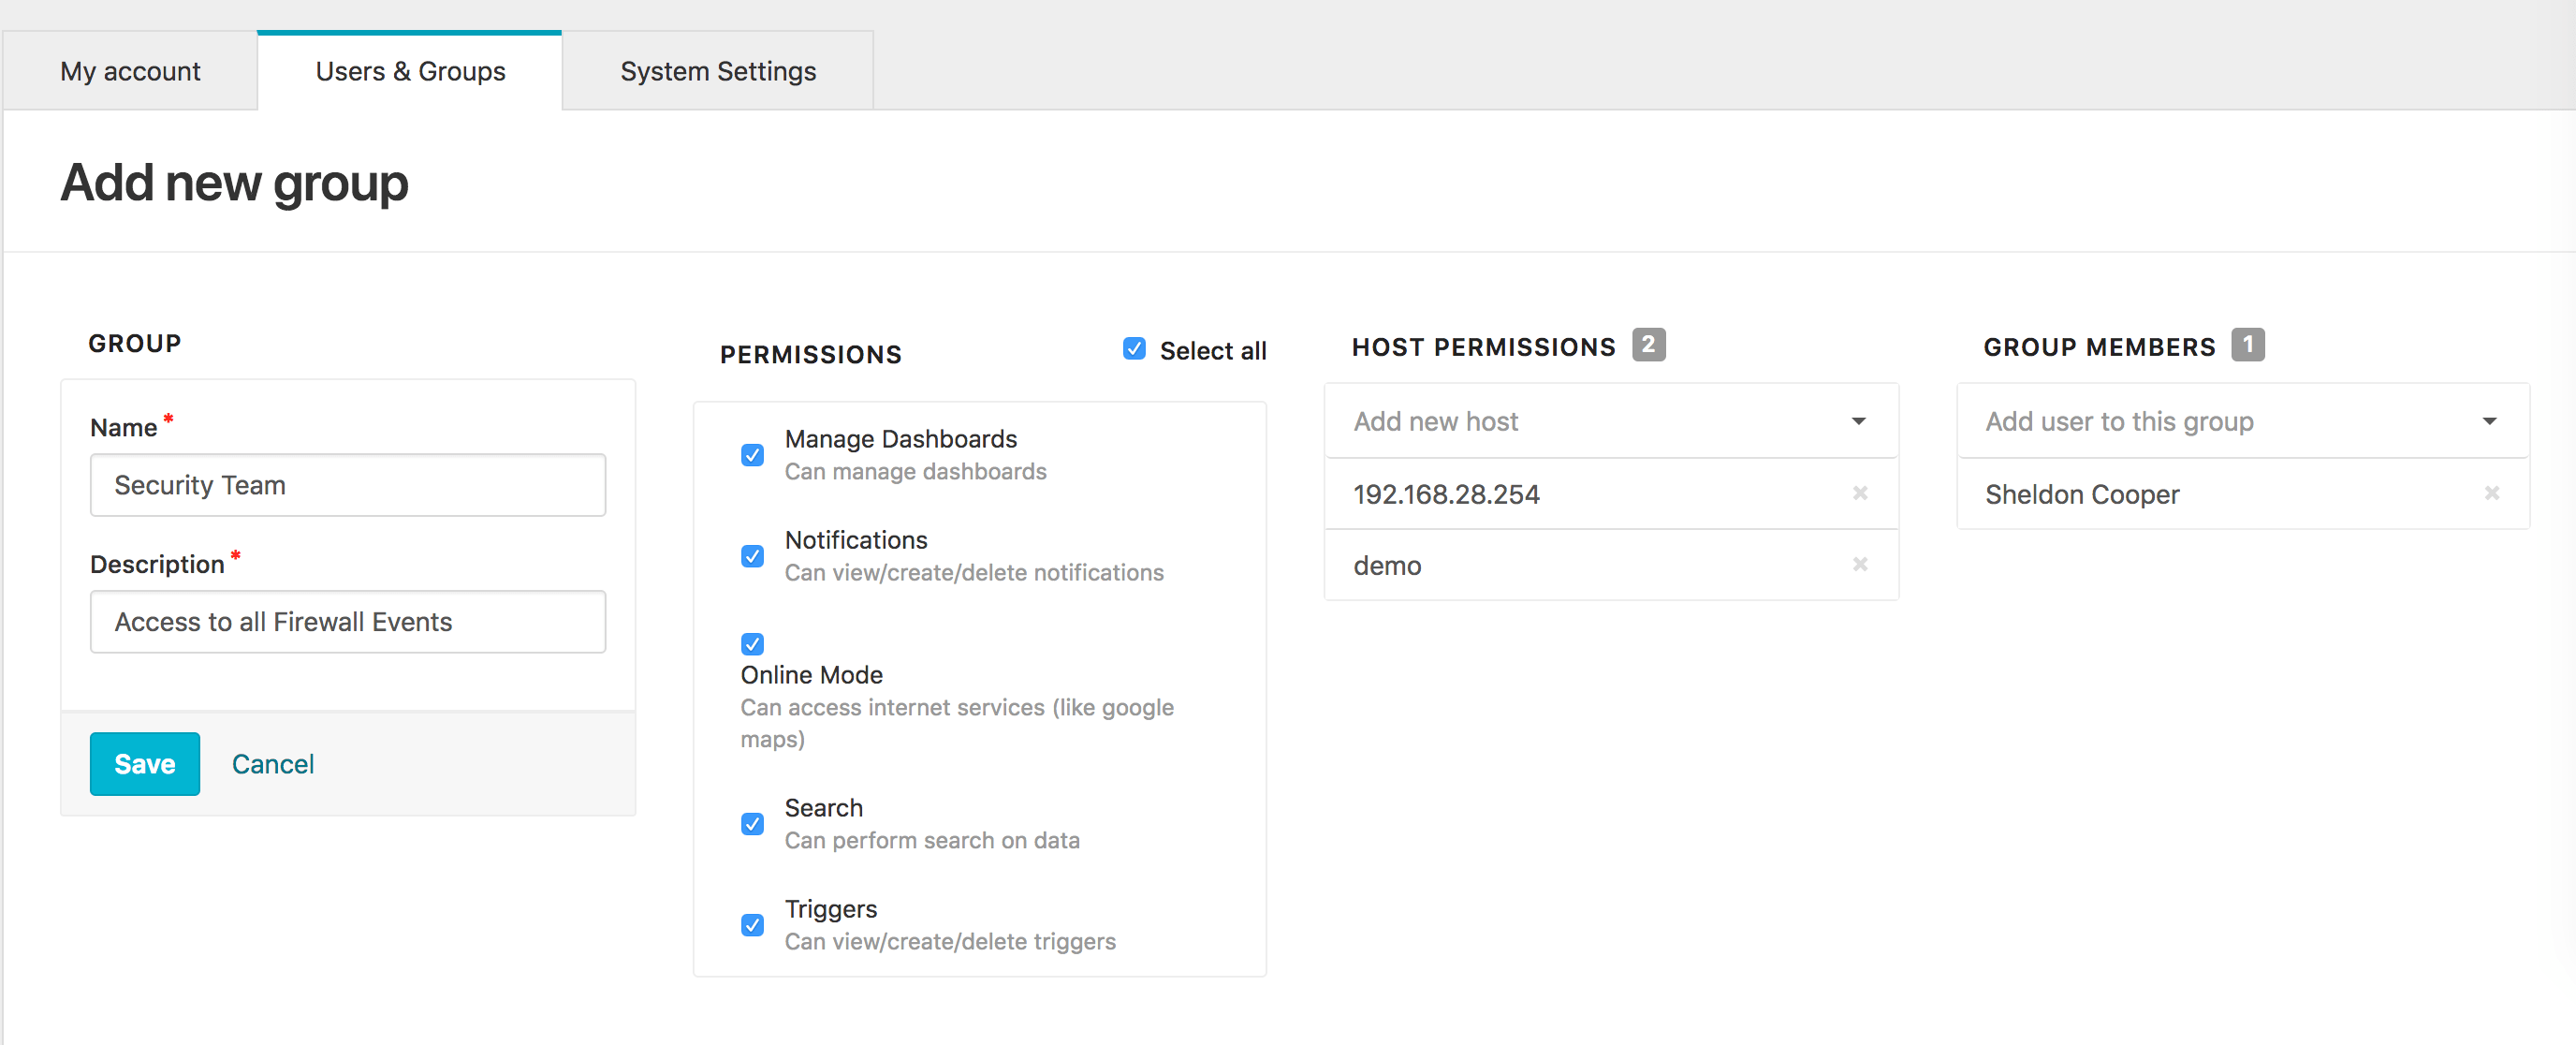Remove host 192.168.28.254 with its x icon
This screenshot has width=2576, height=1045.
[x=1859, y=493]
